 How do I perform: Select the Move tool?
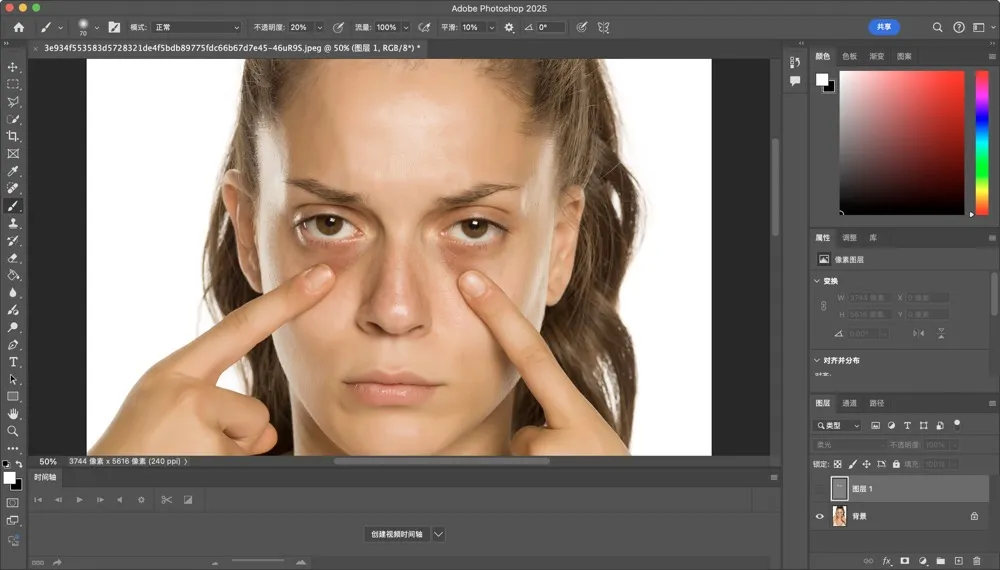click(13, 67)
